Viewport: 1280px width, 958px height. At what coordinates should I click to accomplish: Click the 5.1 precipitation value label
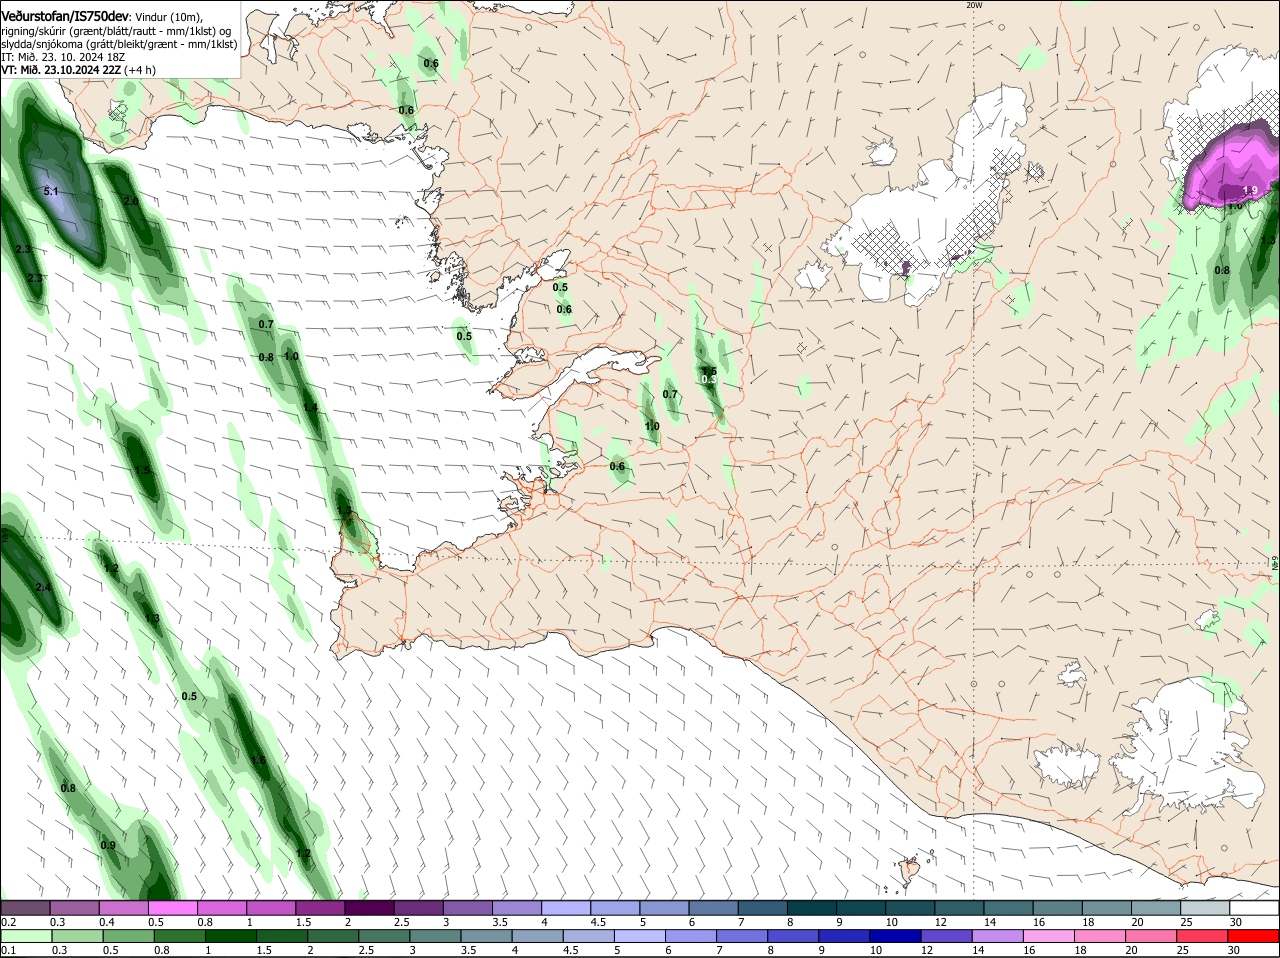(52, 190)
